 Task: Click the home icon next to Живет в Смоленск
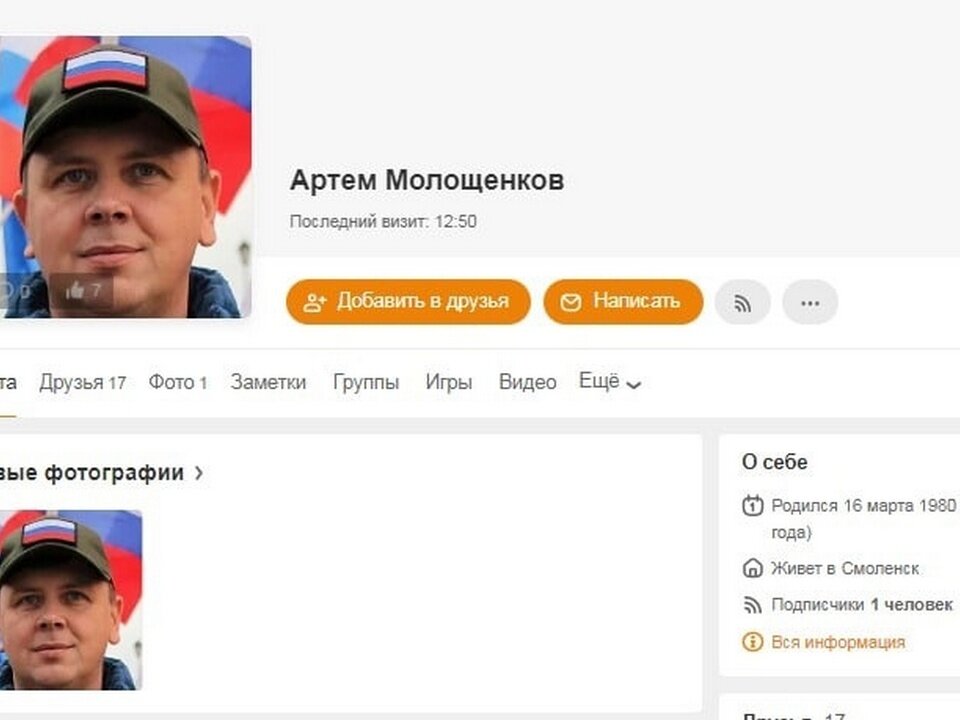[752, 568]
